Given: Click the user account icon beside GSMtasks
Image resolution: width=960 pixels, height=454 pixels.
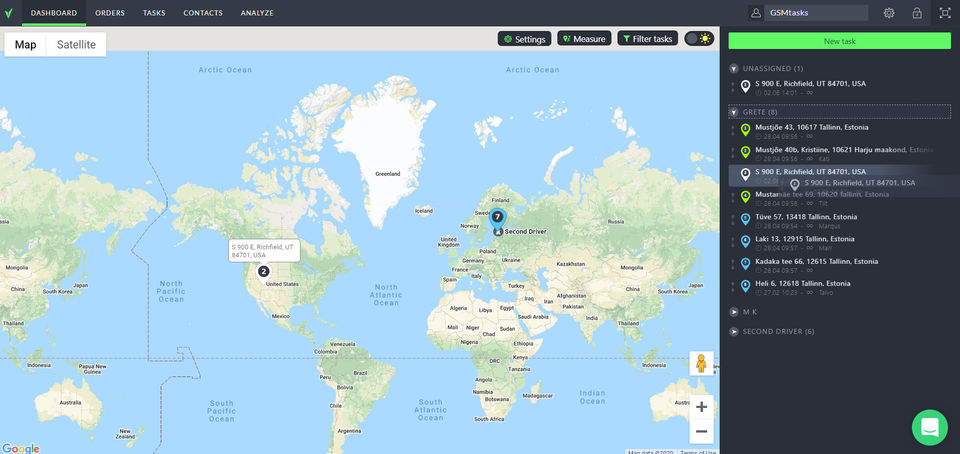Looking at the screenshot, I should coord(756,13).
